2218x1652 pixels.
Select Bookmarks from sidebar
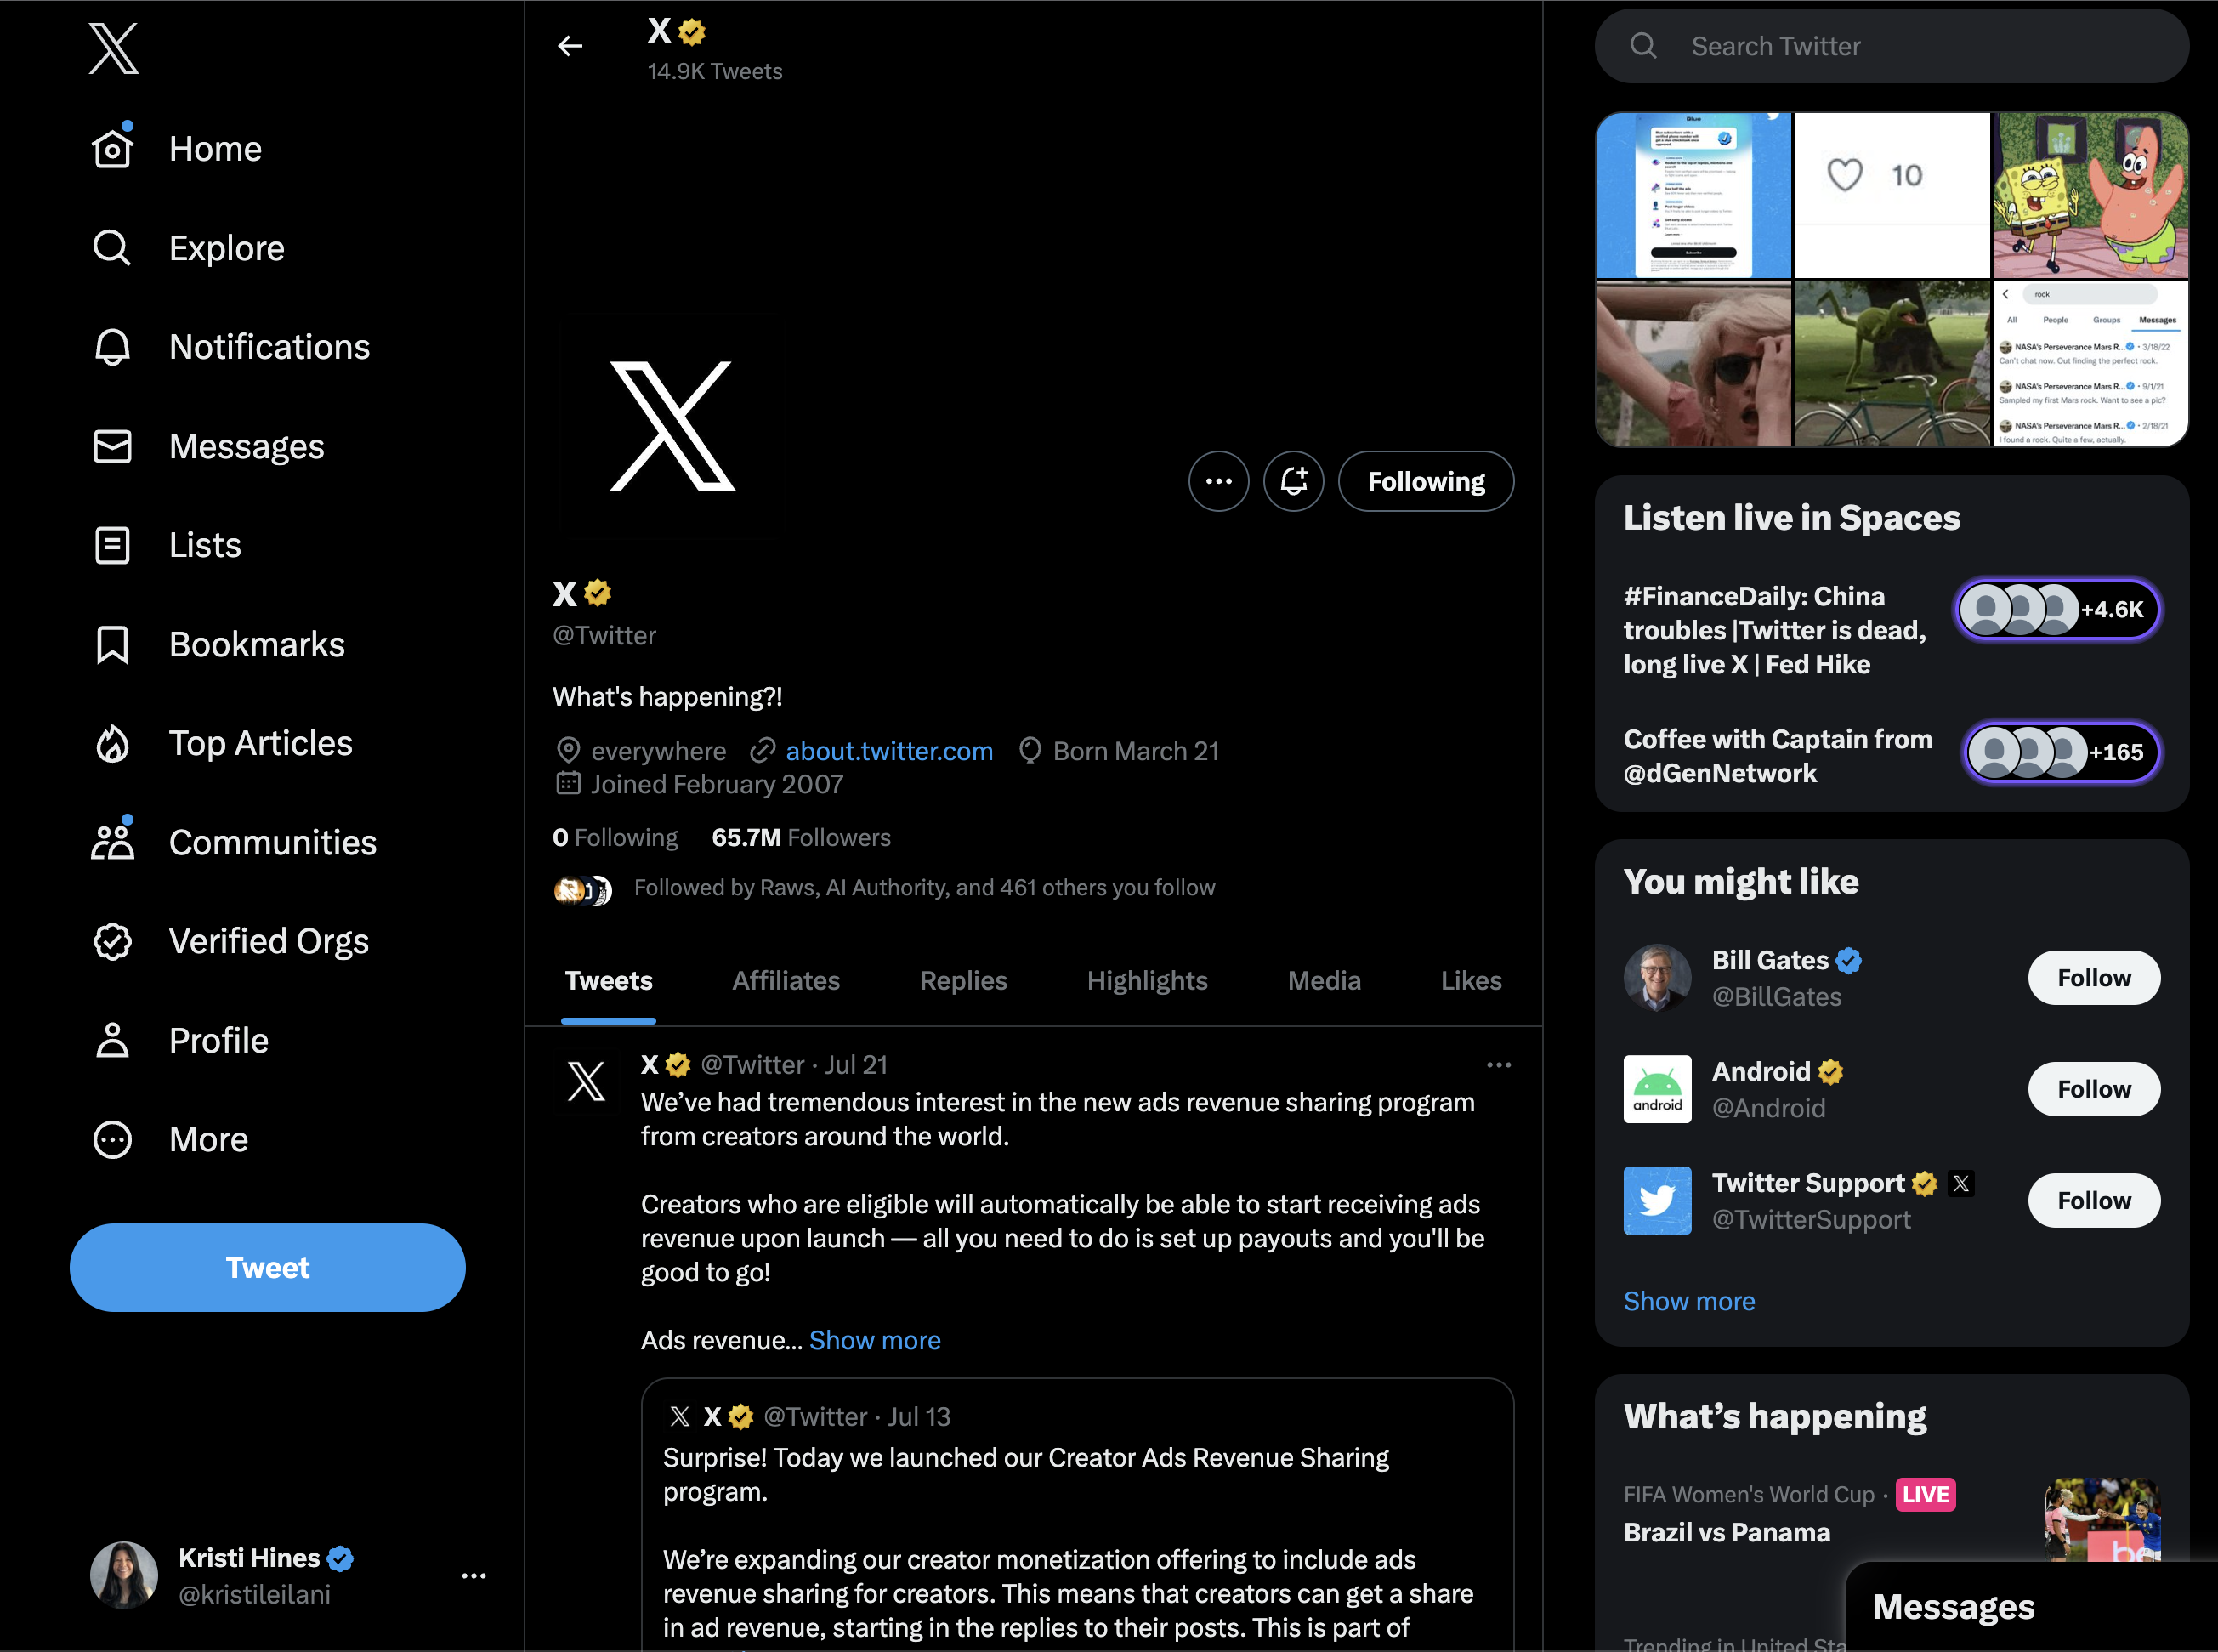[257, 644]
